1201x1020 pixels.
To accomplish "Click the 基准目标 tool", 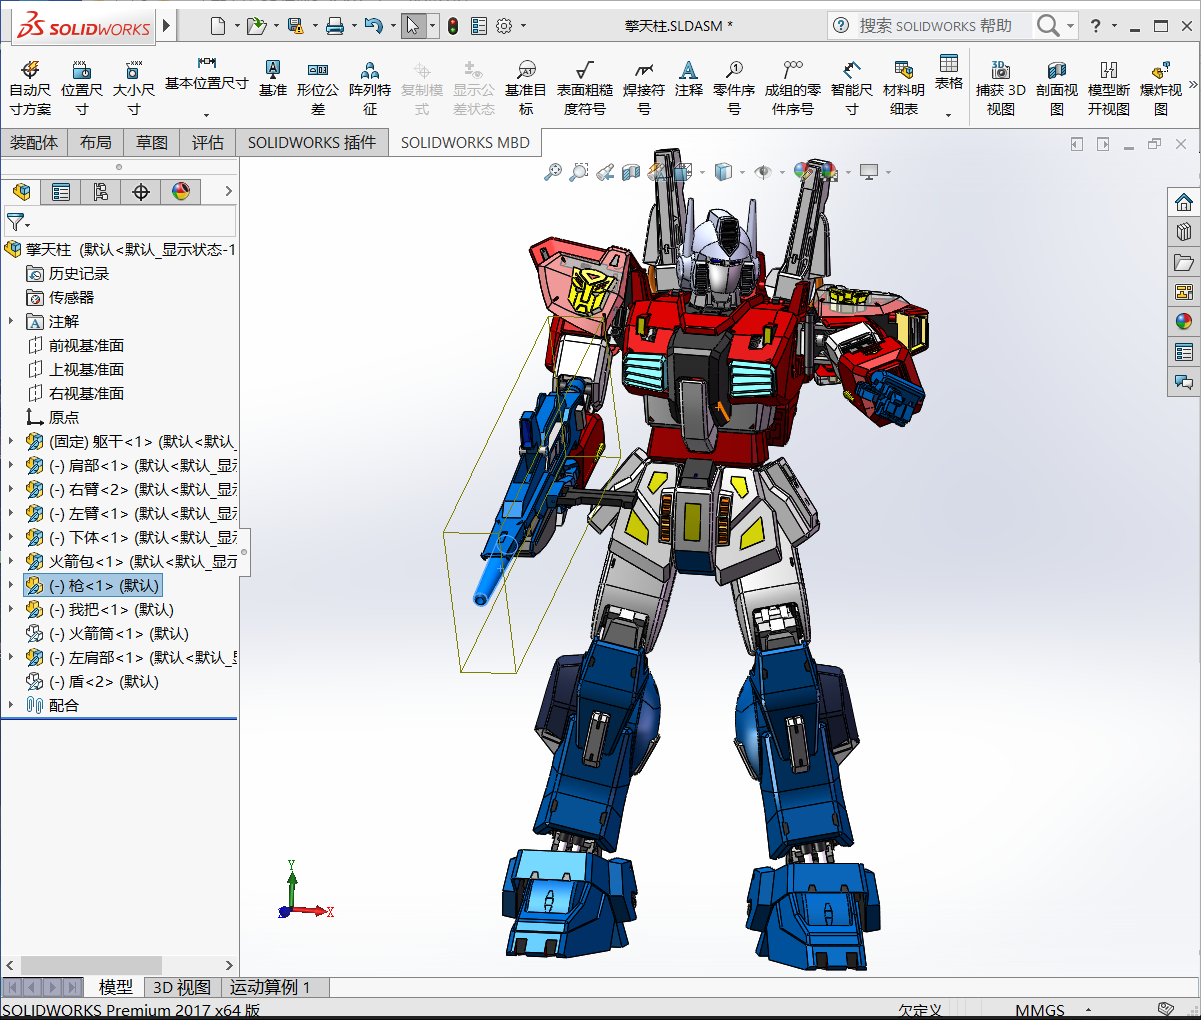I will 526,88.
